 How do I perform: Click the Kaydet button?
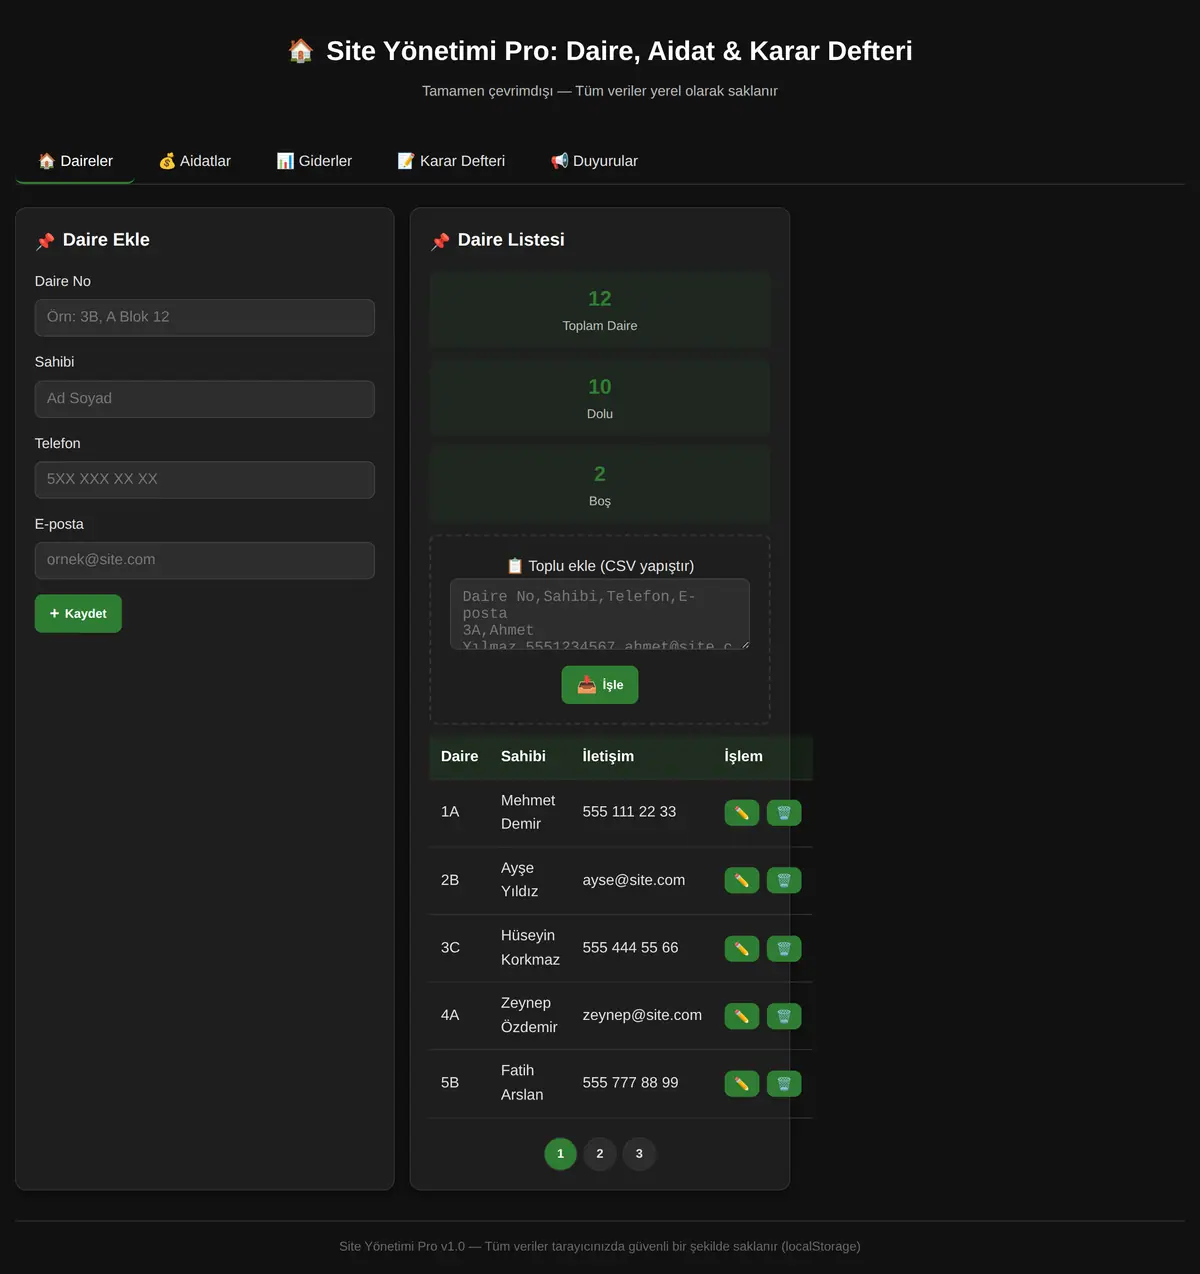[x=78, y=614]
